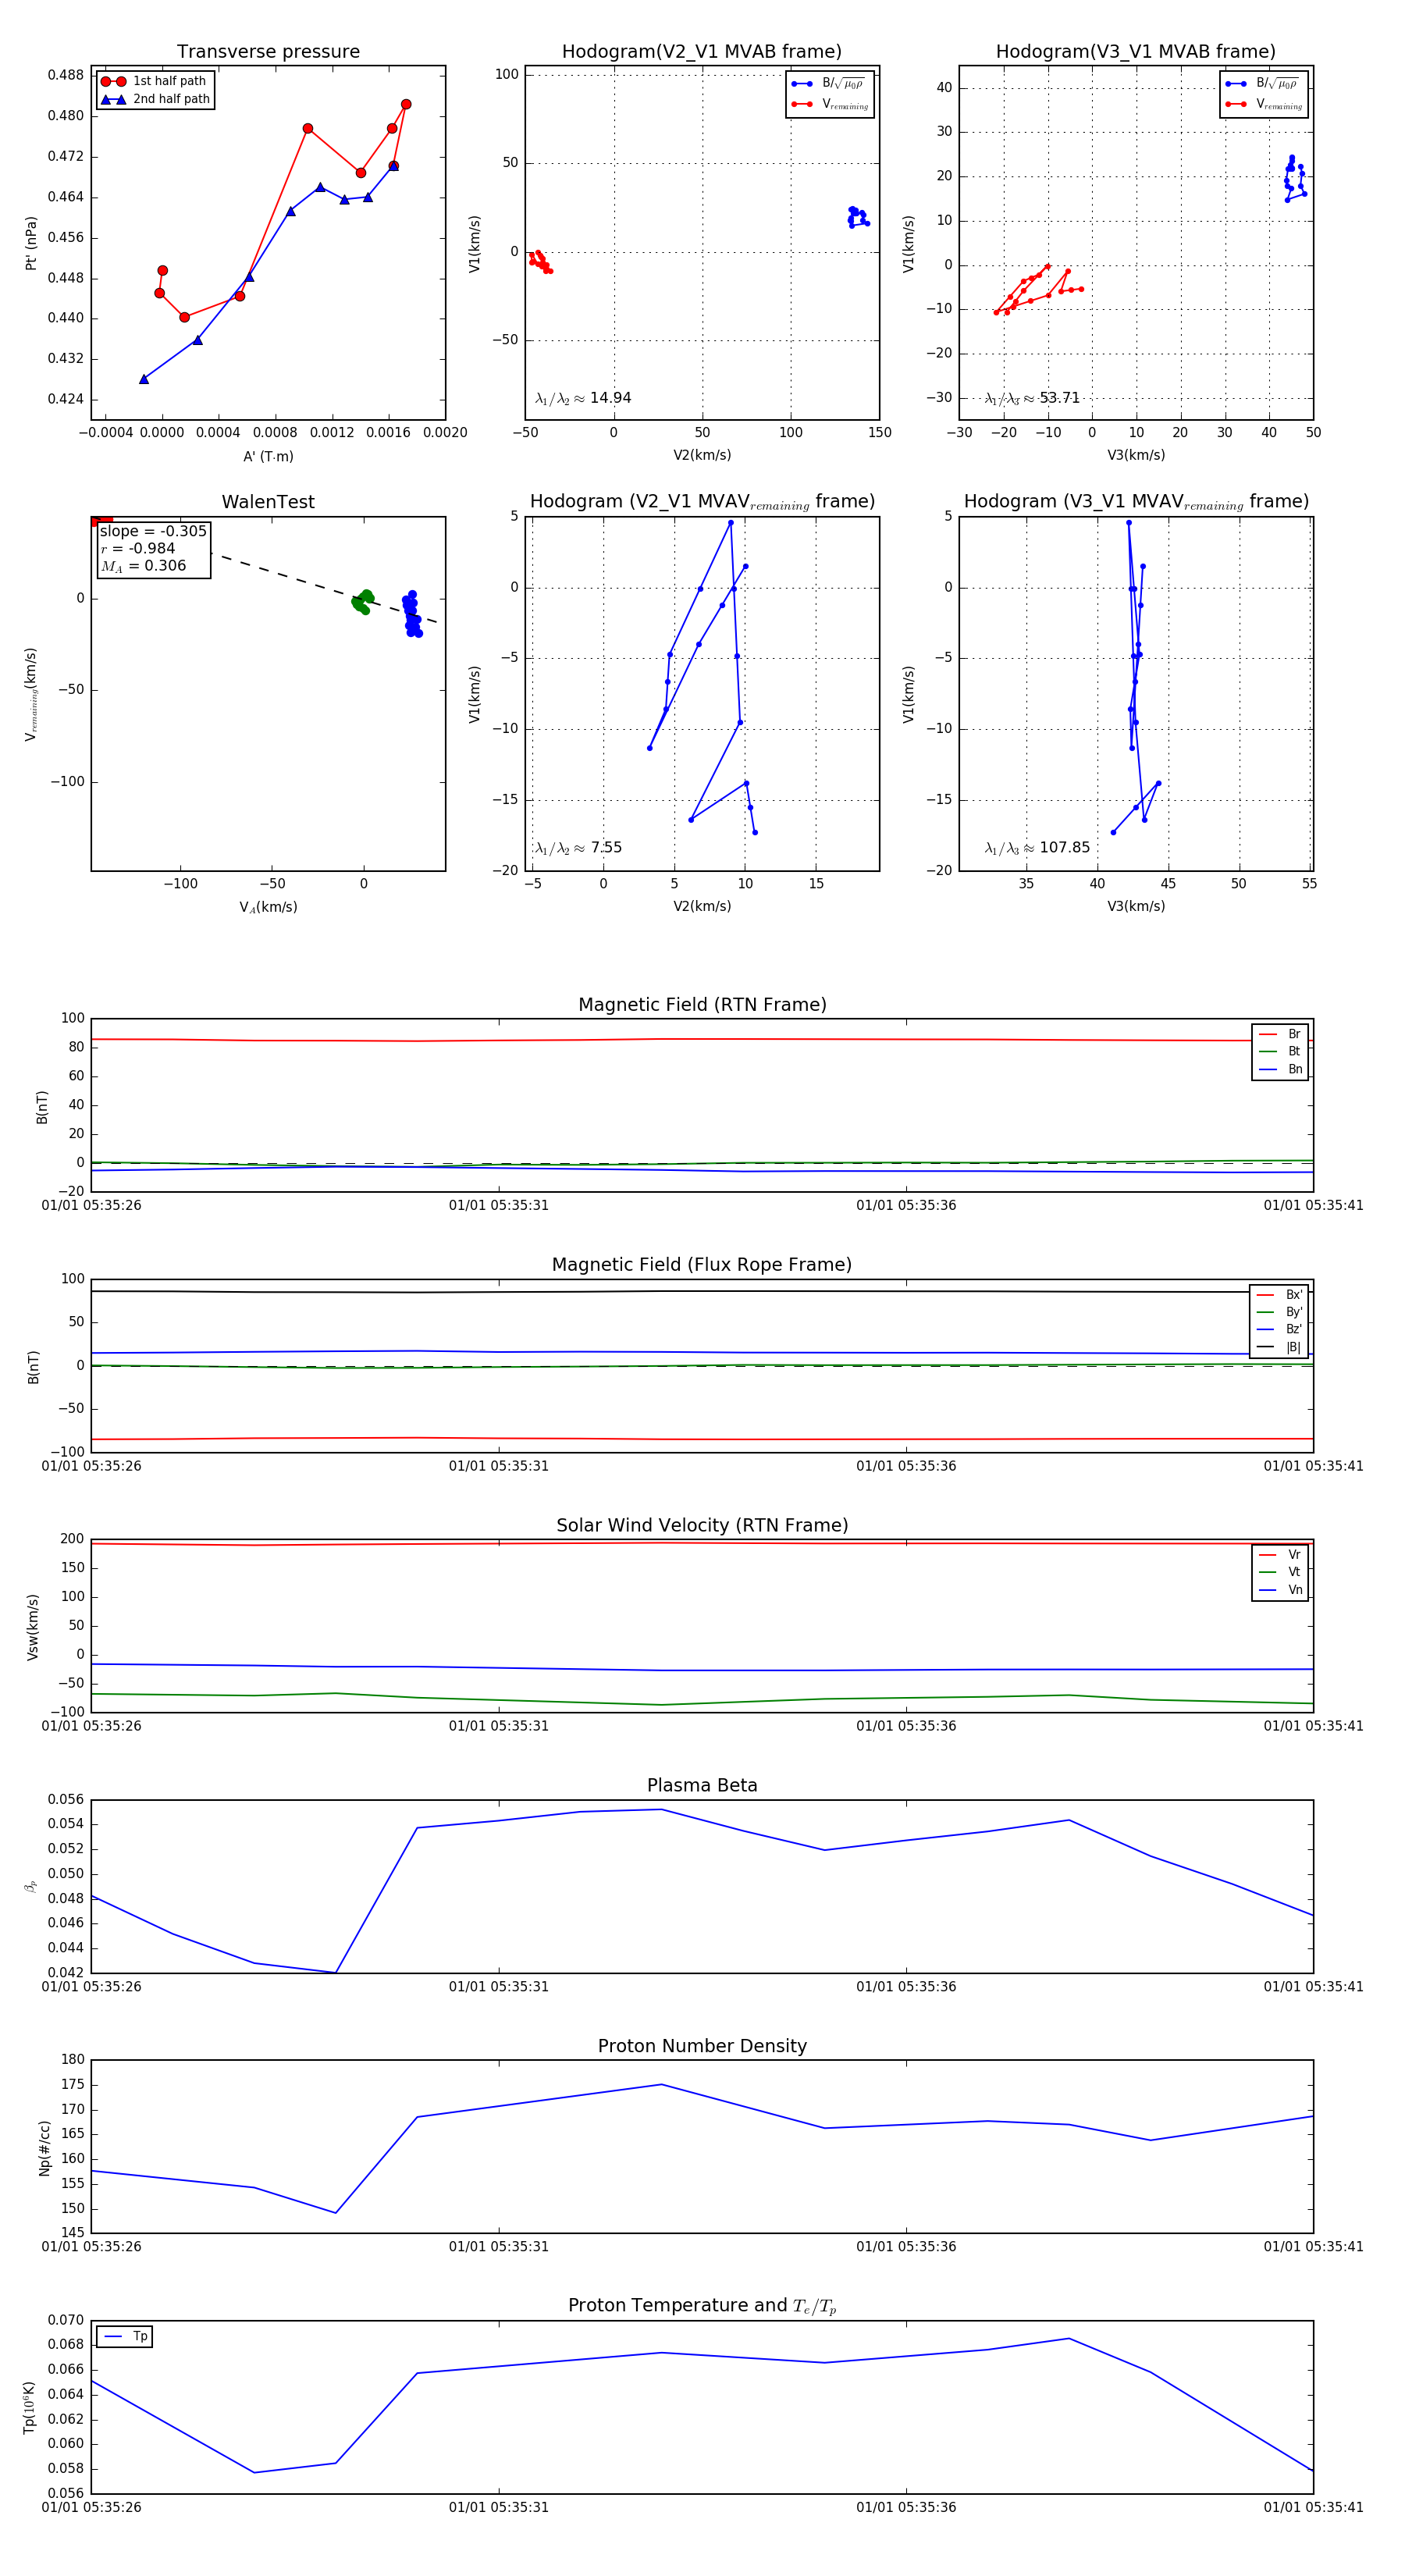Click the Tp legend box in temperature plot

[x=125, y=2336]
